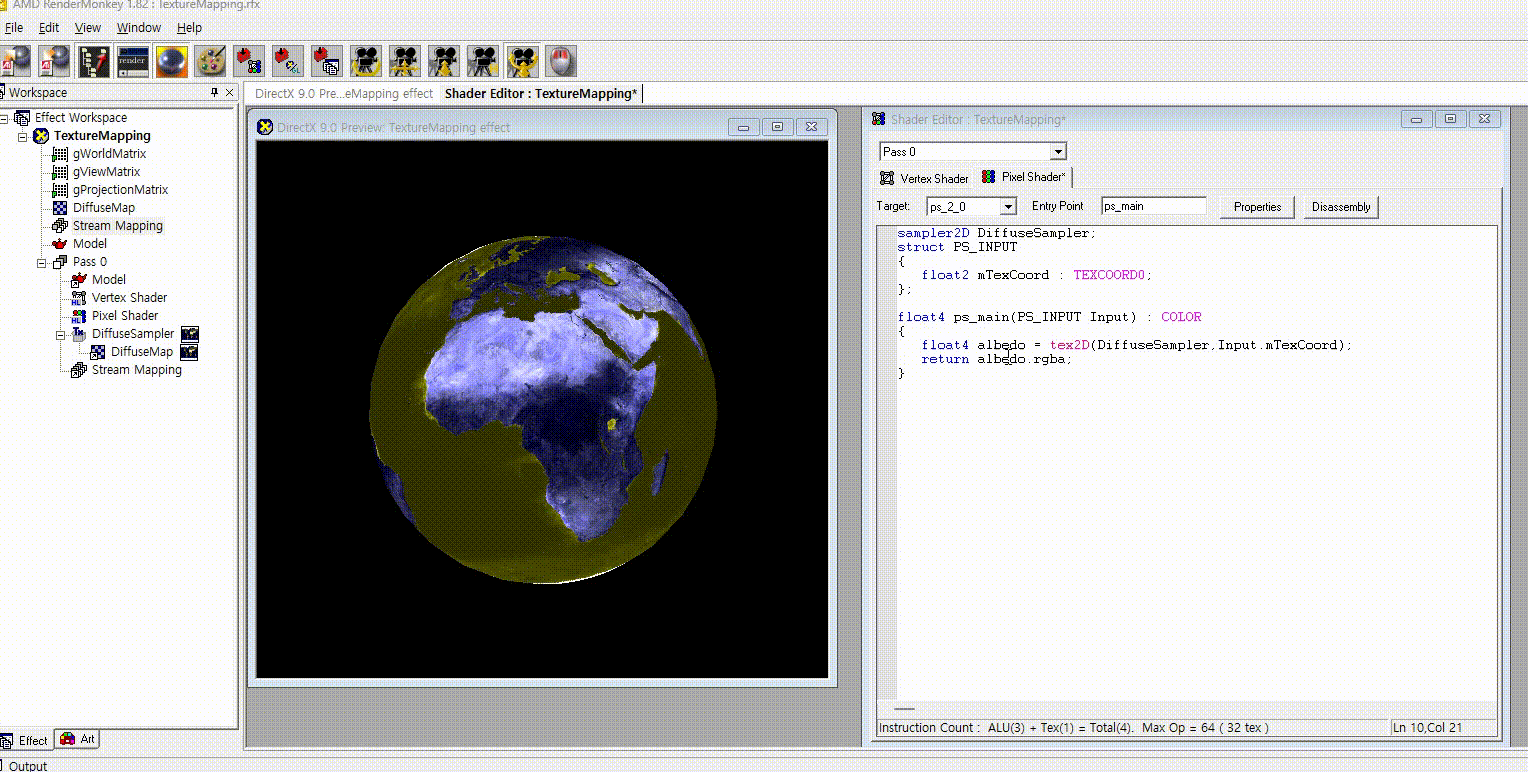Switch to the Vertex Shader tab
This screenshot has width=1528, height=772.
click(x=924, y=178)
